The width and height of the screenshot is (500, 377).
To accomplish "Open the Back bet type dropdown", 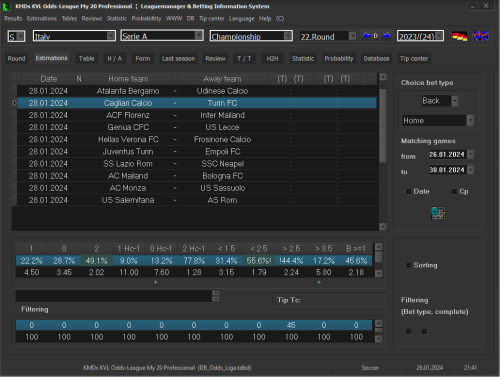I will [455, 101].
